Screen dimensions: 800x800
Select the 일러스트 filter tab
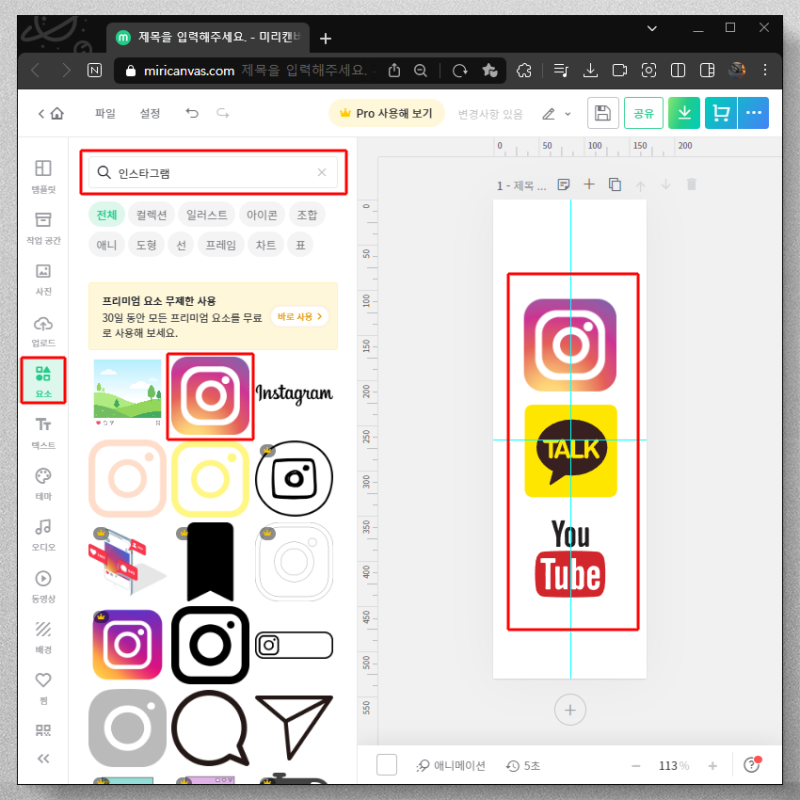point(206,215)
